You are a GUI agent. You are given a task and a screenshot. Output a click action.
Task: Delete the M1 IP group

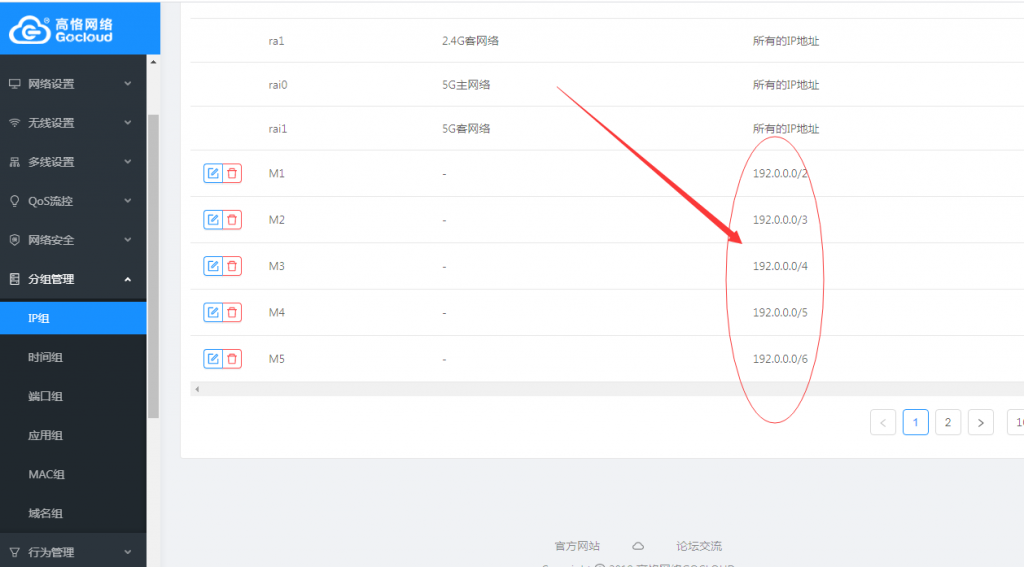pos(232,173)
